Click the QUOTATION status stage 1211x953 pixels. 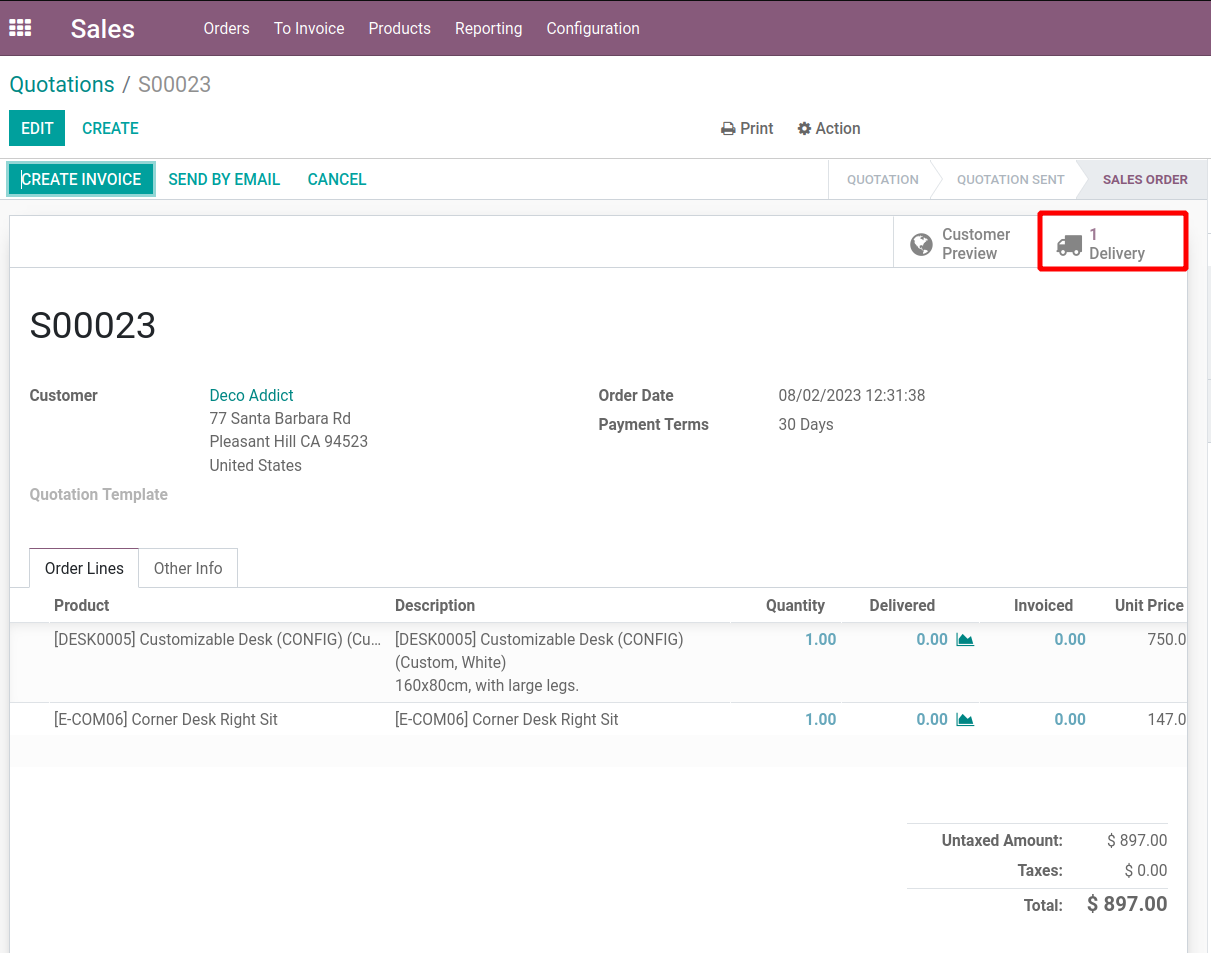pos(882,180)
